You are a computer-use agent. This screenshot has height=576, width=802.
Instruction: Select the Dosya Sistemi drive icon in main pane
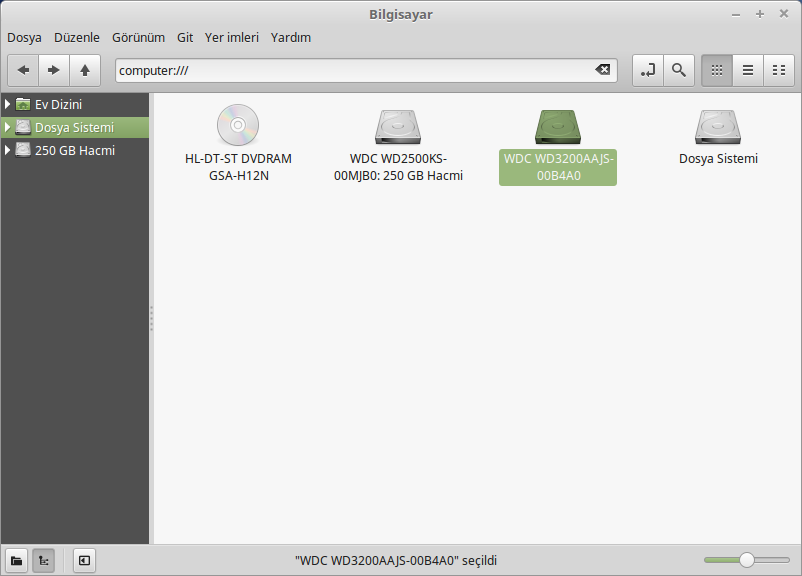tap(718, 127)
